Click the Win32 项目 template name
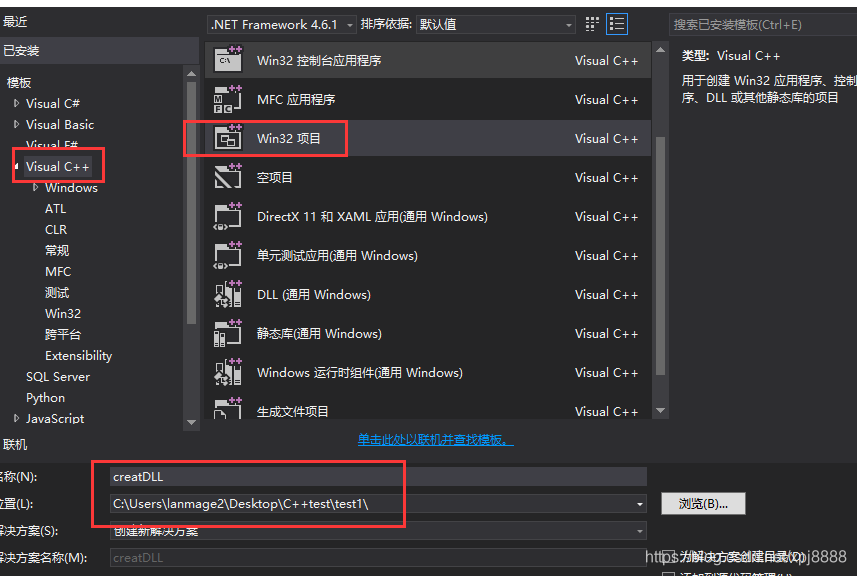 coord(289,138)
